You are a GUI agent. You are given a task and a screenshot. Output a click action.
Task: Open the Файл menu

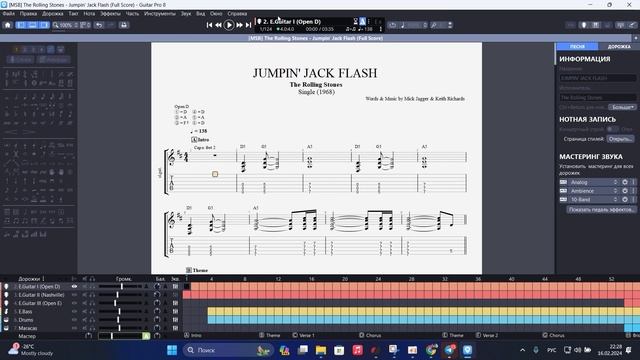click(9, 13)
